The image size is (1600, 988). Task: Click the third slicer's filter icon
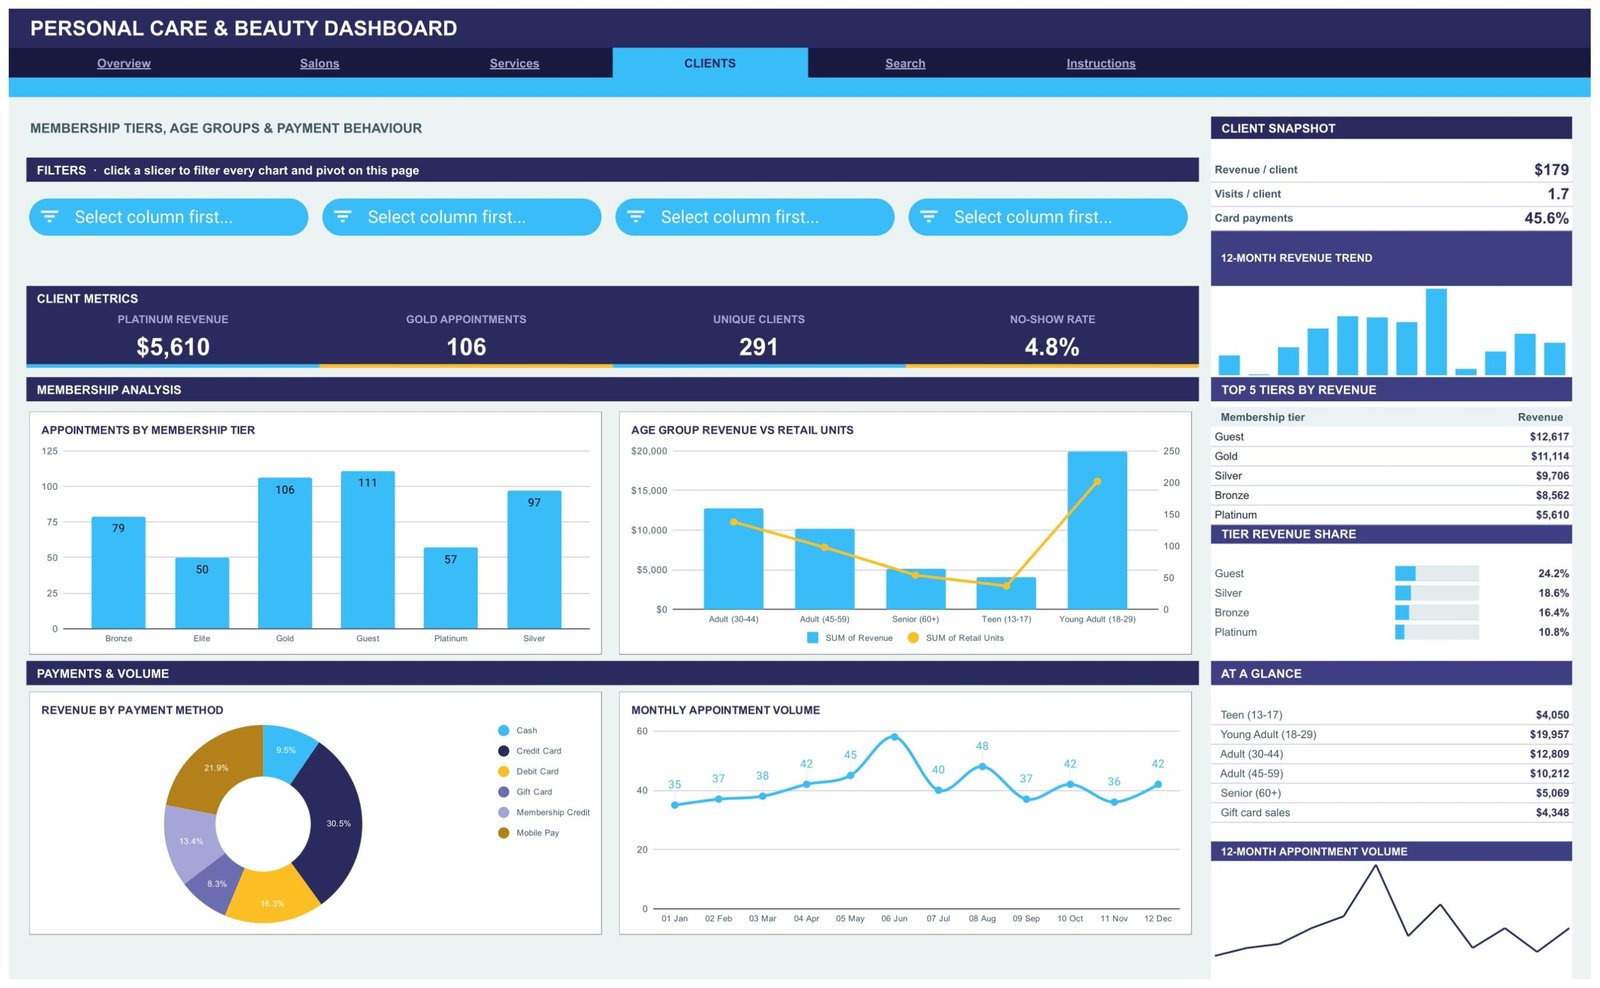636,217
